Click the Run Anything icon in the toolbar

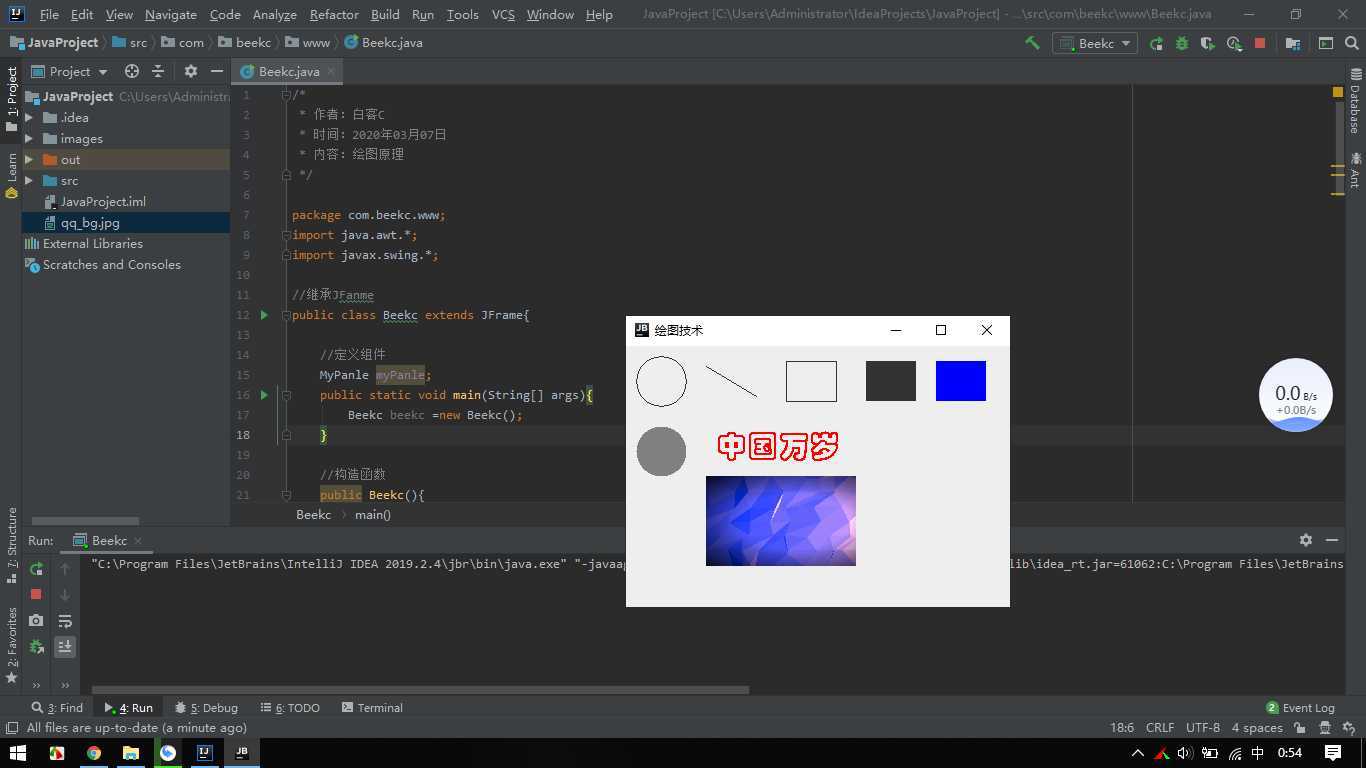[1326, 43]
